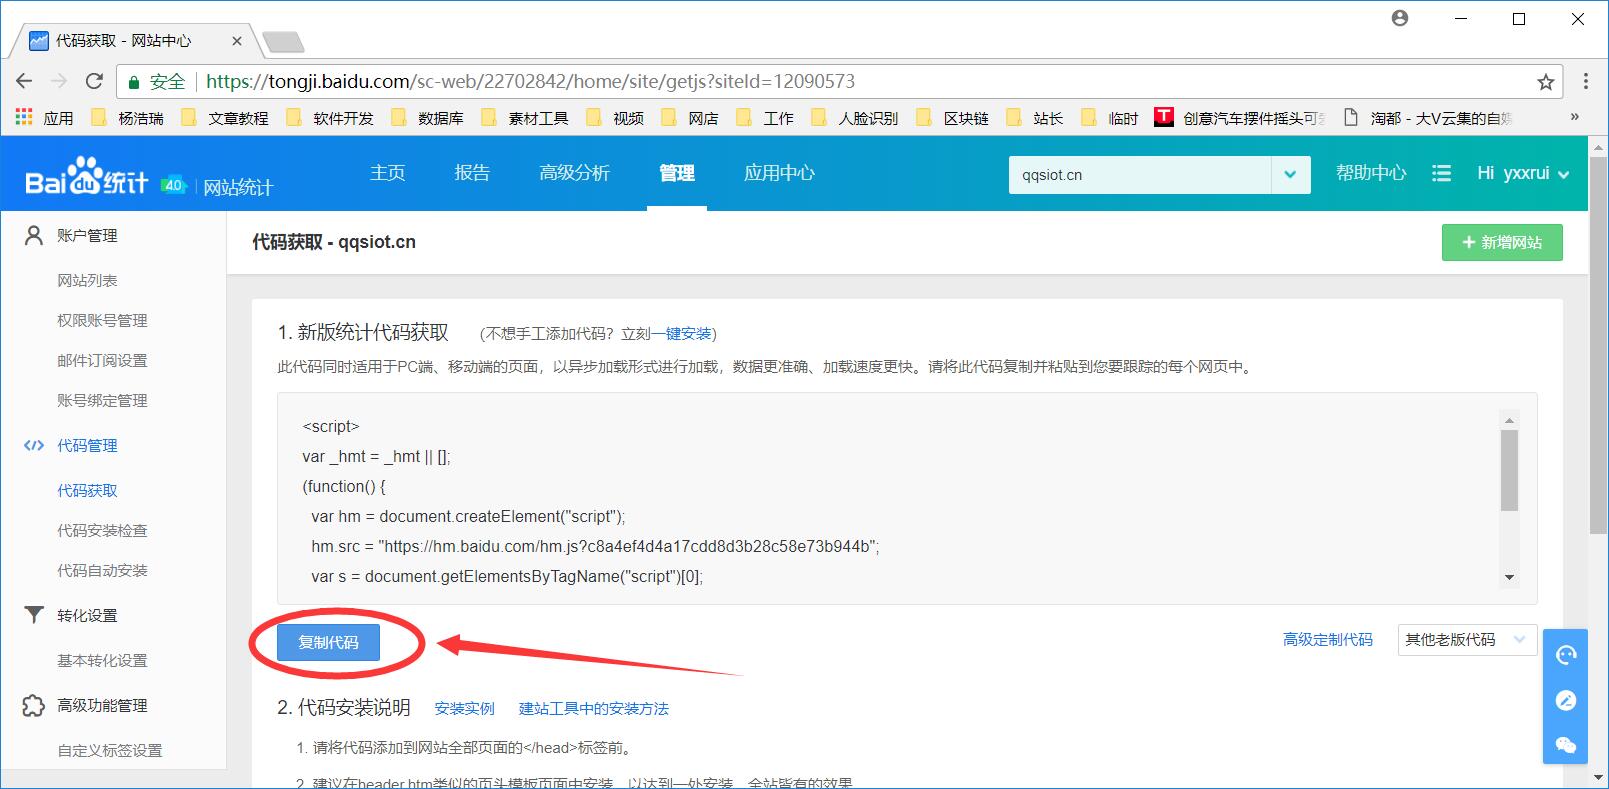Select 账号绑定管理 in the sidebar

(x=102, y=401)
